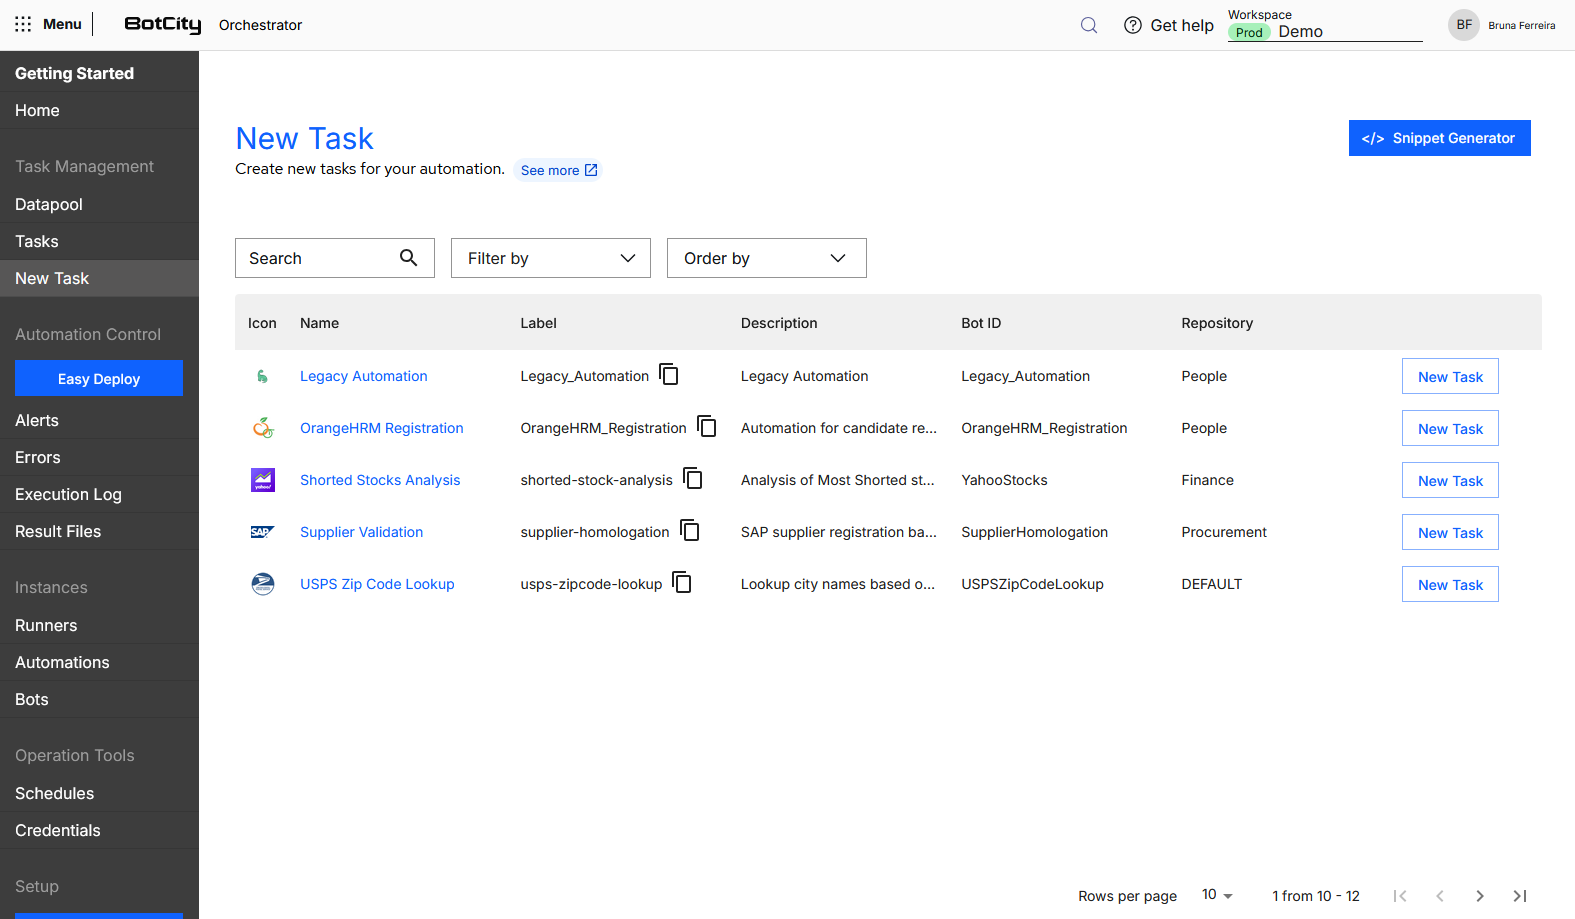This screenshot has width=1575, height=919.
Task: Jump to the first page arrow
Action: click(x=1400, y=896)
